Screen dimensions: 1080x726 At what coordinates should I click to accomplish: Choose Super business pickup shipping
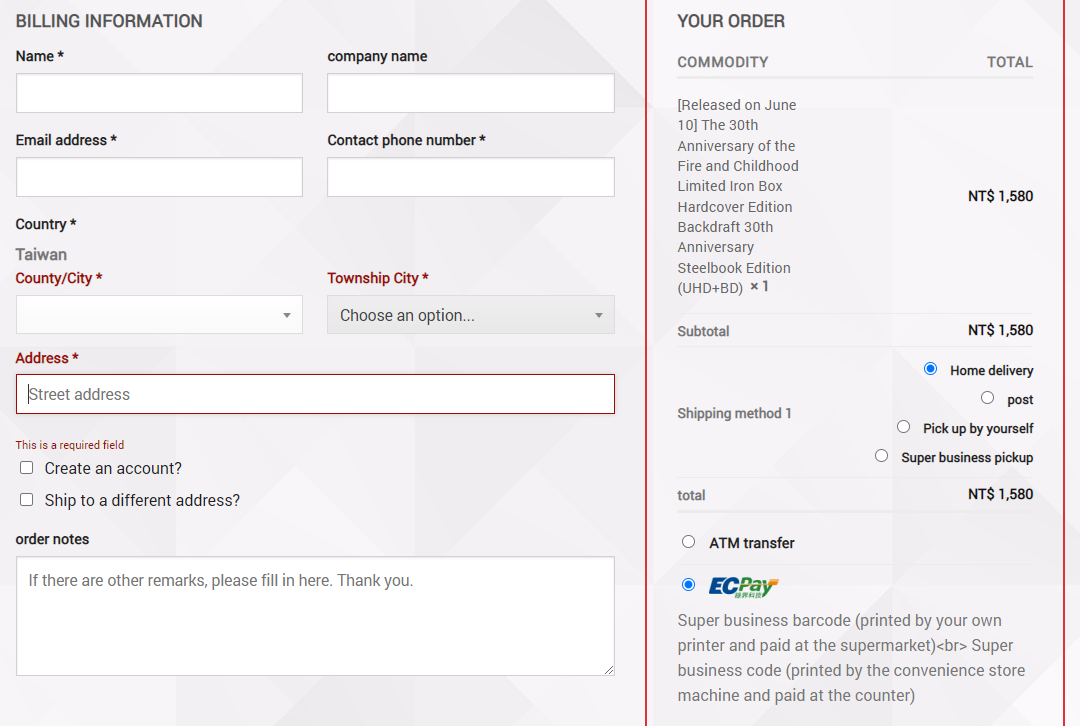(882, 456)
